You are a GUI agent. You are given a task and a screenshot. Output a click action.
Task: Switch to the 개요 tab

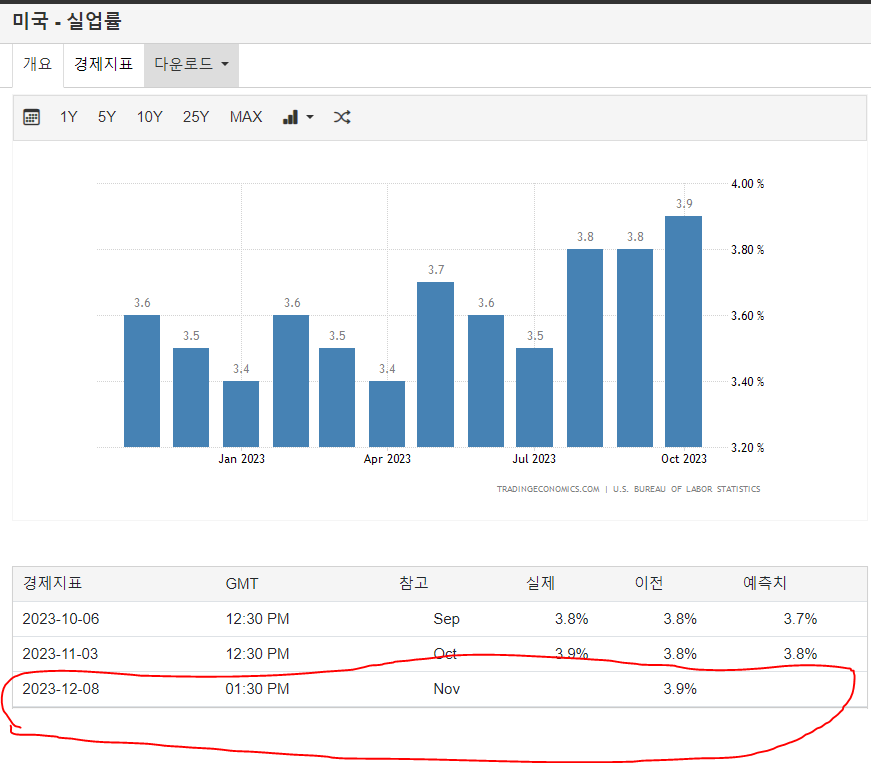tap(38, 64)
